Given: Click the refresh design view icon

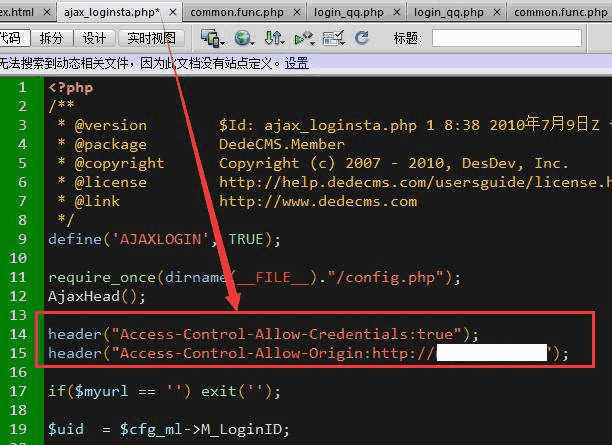Looking at the screenshot, I should 362,38.
